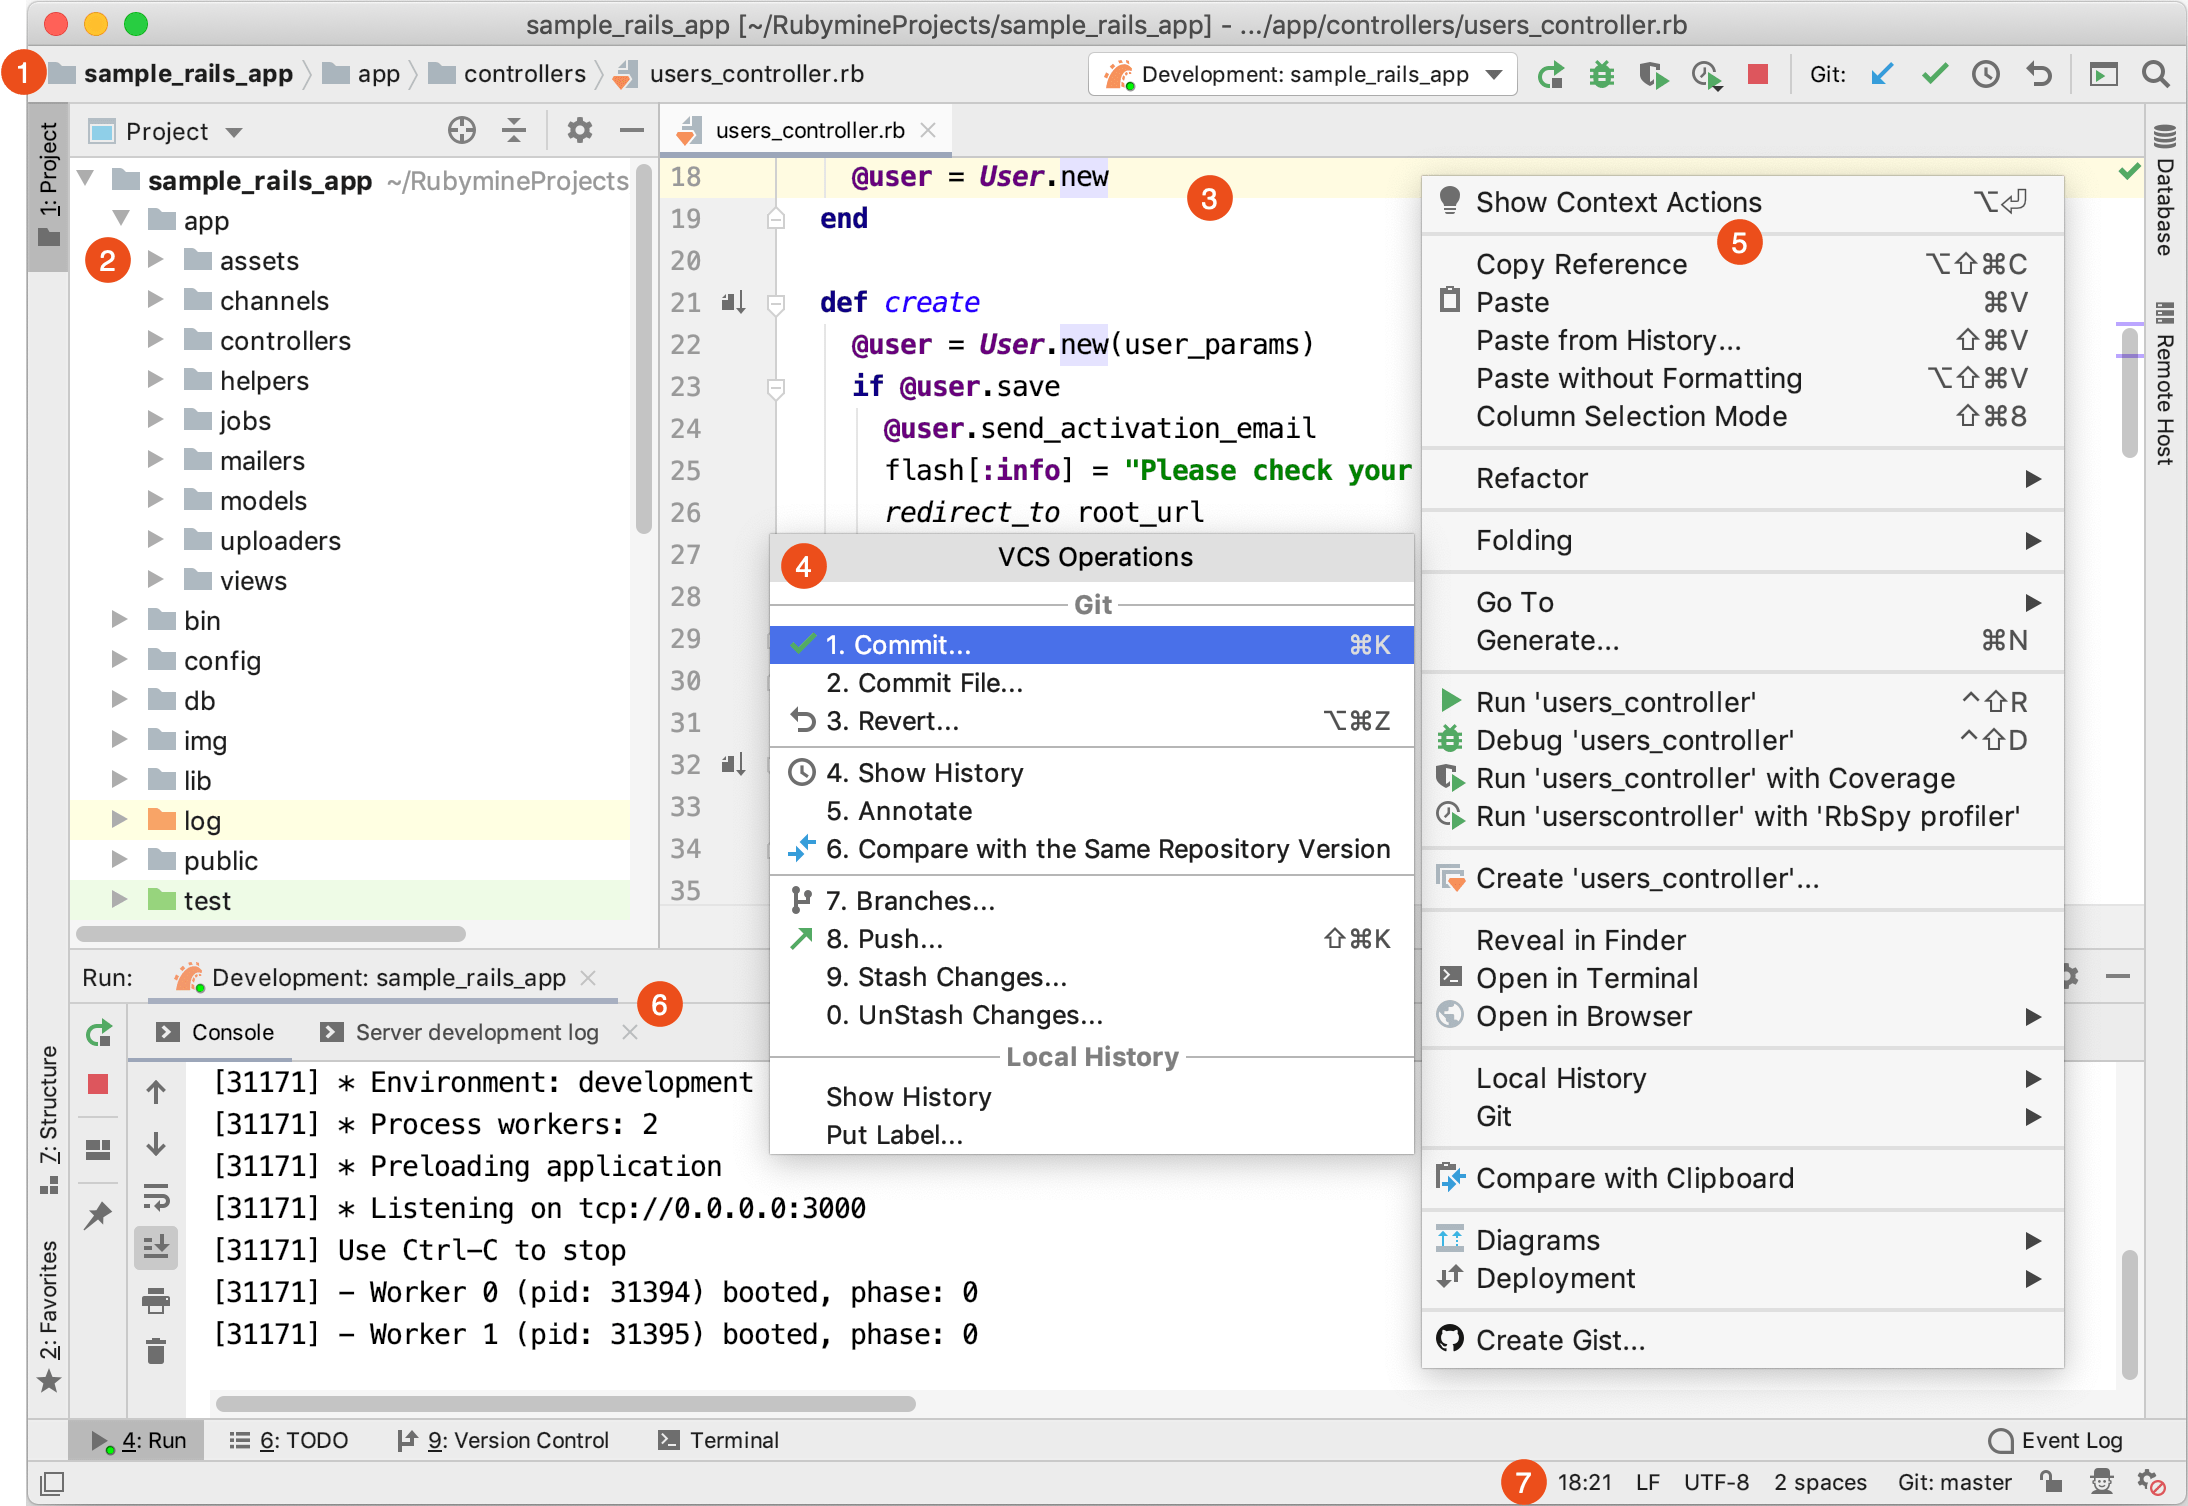The height and width of the screenshot is (1506, 2188).
Task: Click Show Context Actions in the context menu
Action: pyautogui.click(x=1742, y=202)
